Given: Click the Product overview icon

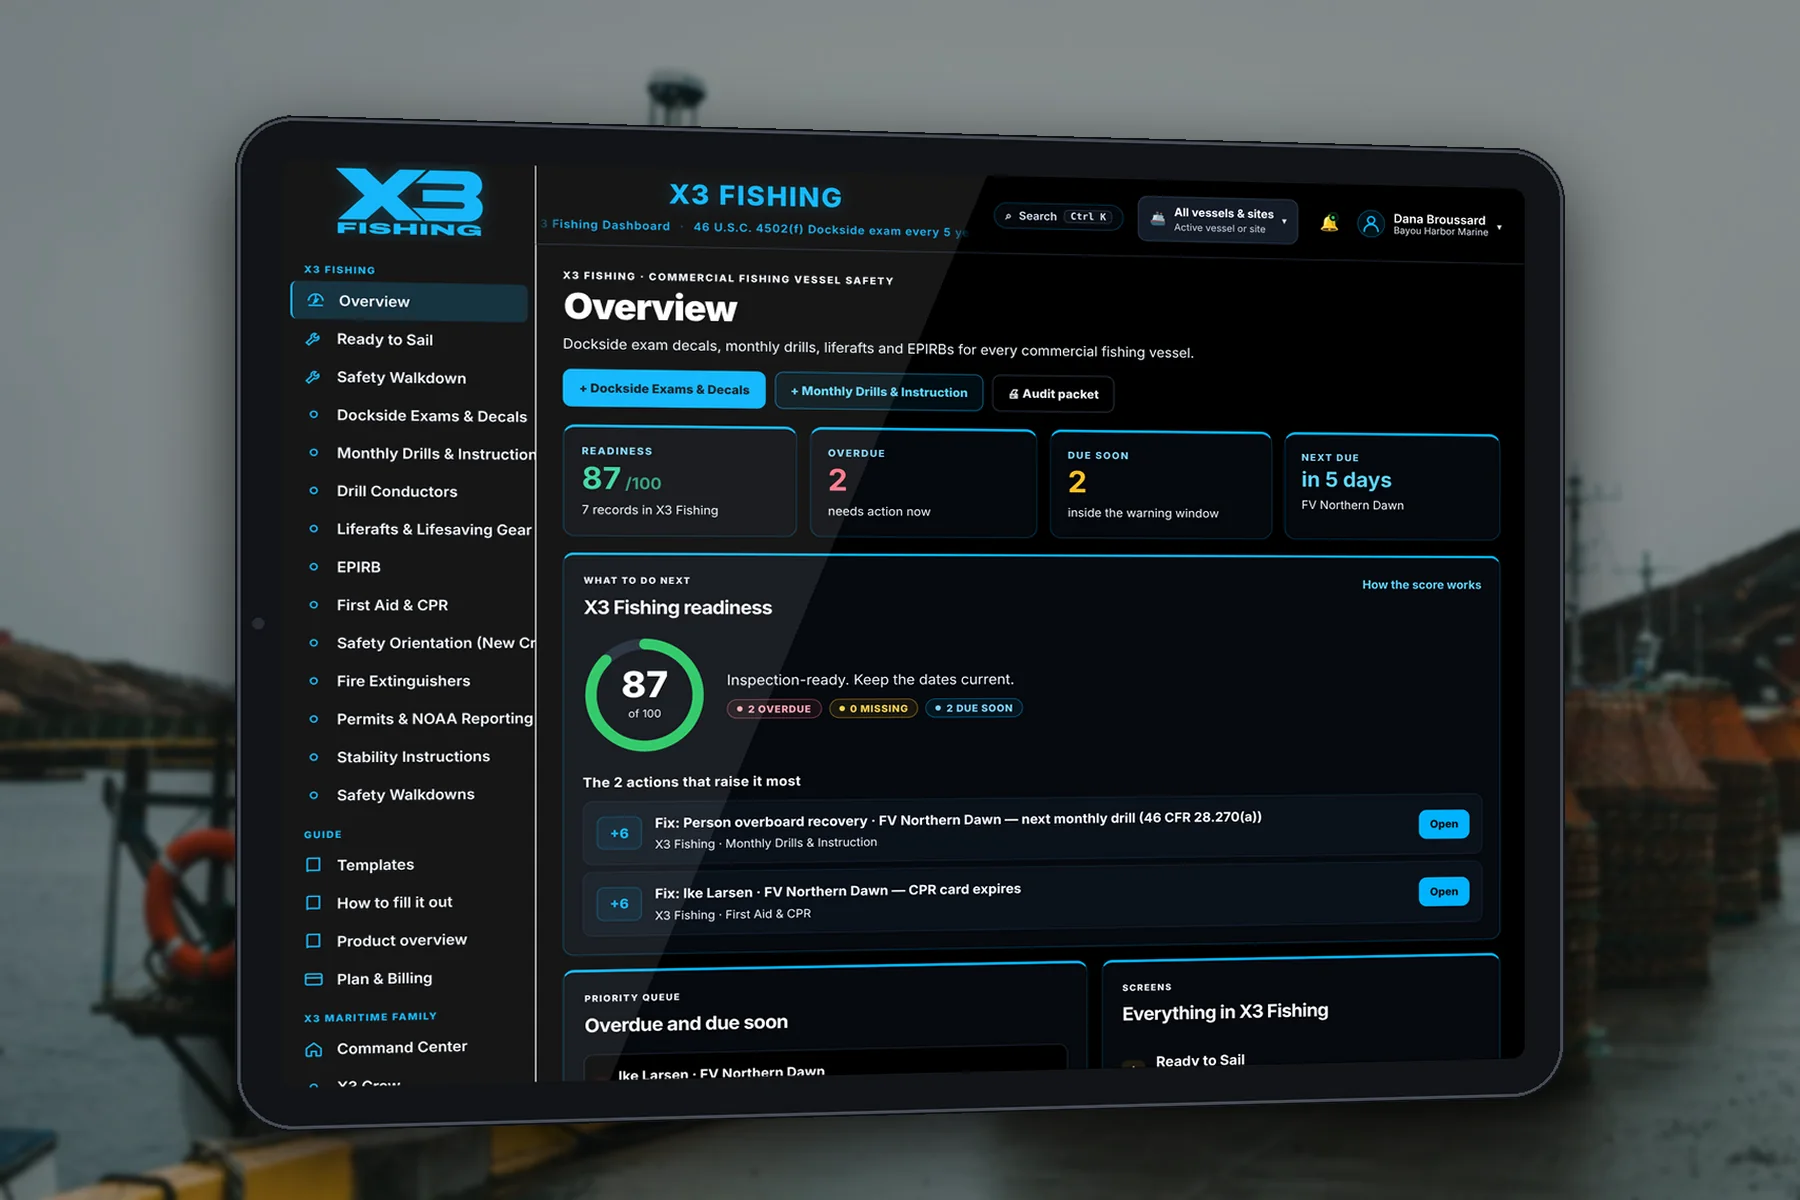Looking at the screenshot, I should tap(313, 940).
